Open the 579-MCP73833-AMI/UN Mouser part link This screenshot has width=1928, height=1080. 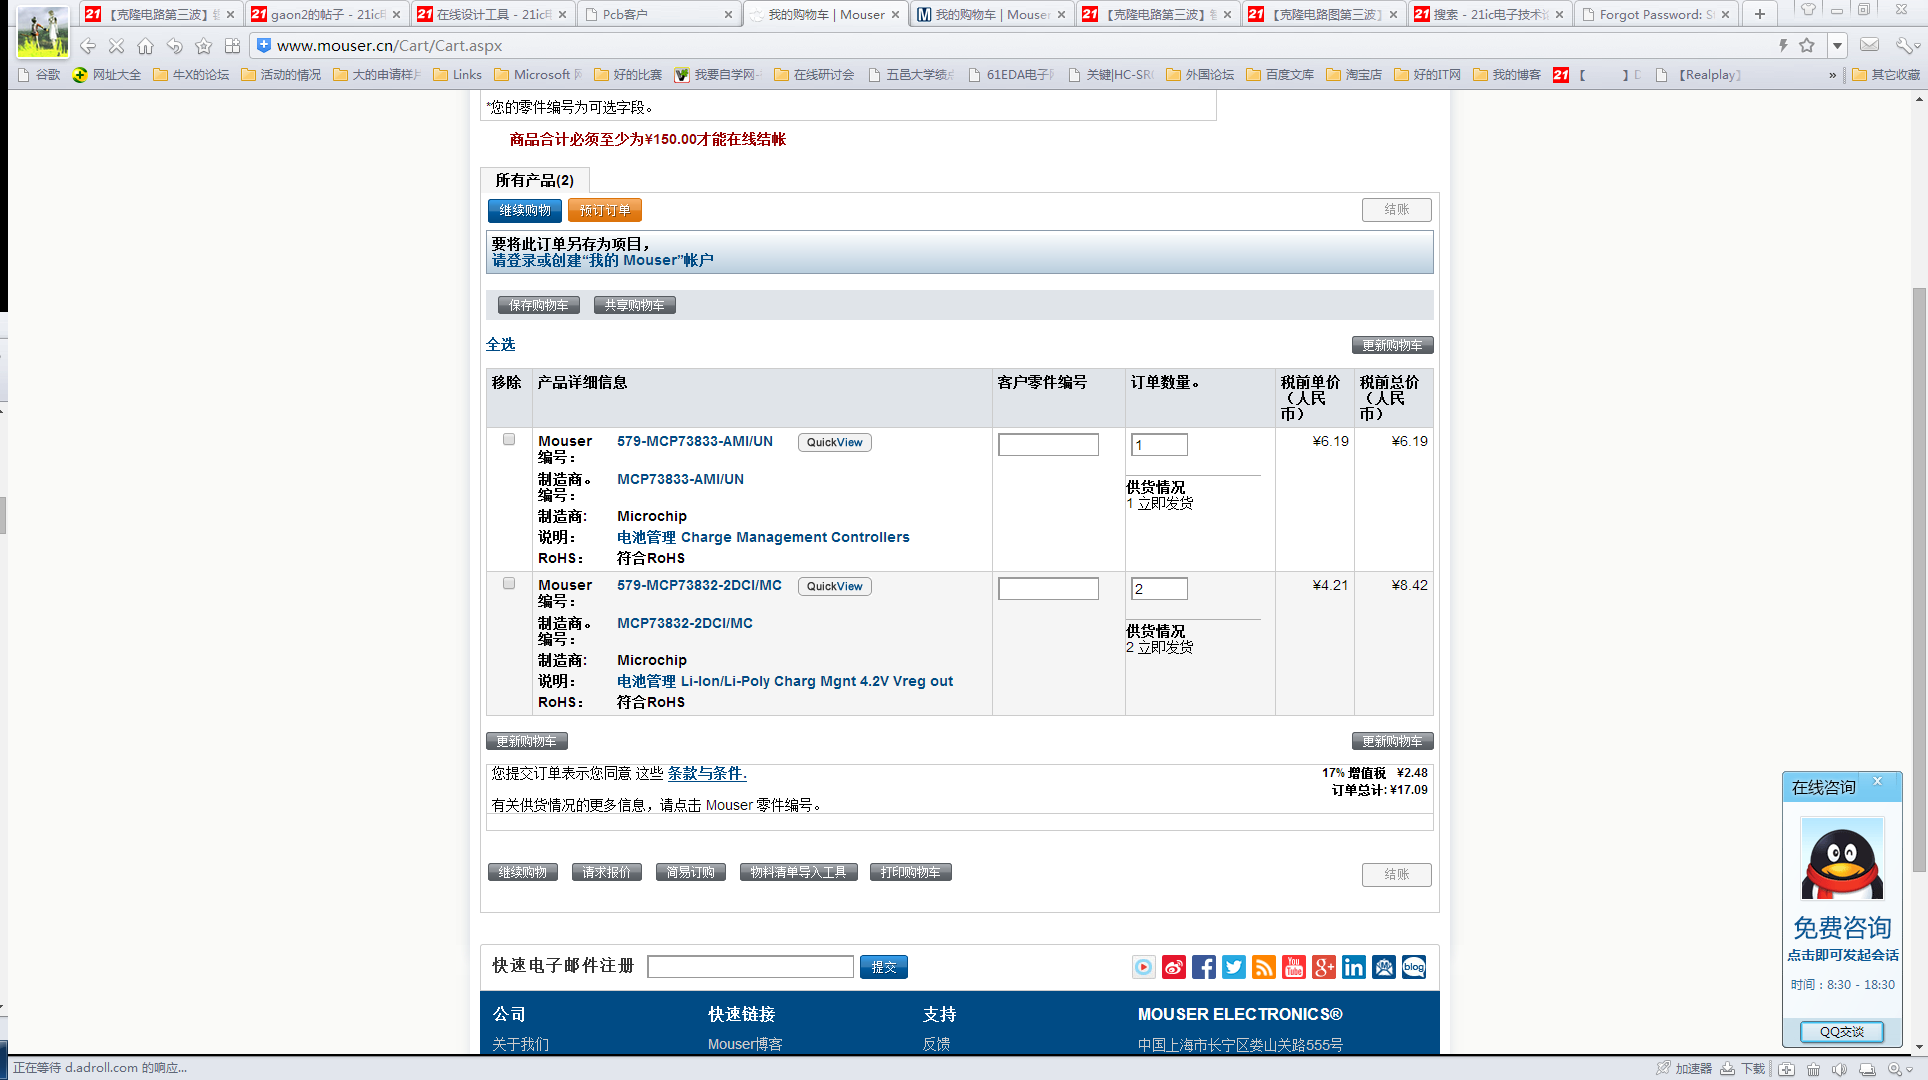click(x=695, y=441)
